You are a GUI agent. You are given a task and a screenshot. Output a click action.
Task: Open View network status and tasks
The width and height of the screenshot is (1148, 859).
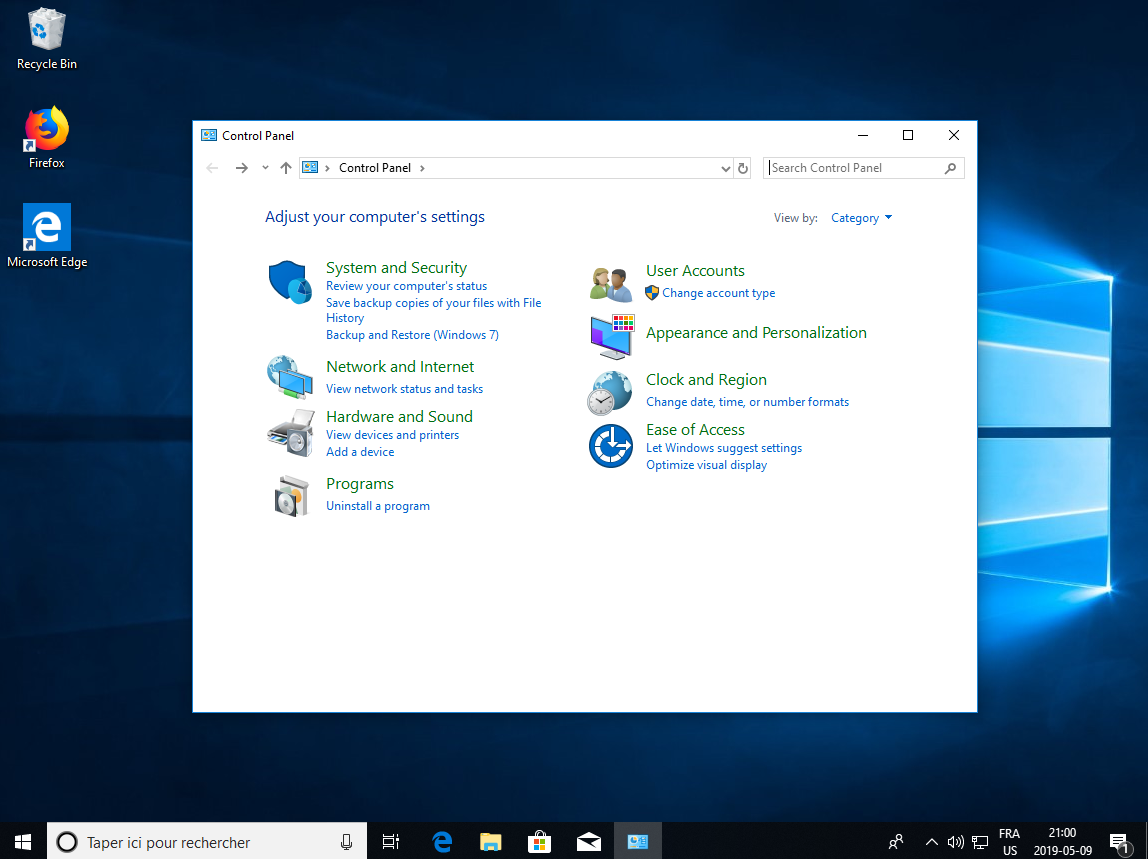[x=404, y=389]
